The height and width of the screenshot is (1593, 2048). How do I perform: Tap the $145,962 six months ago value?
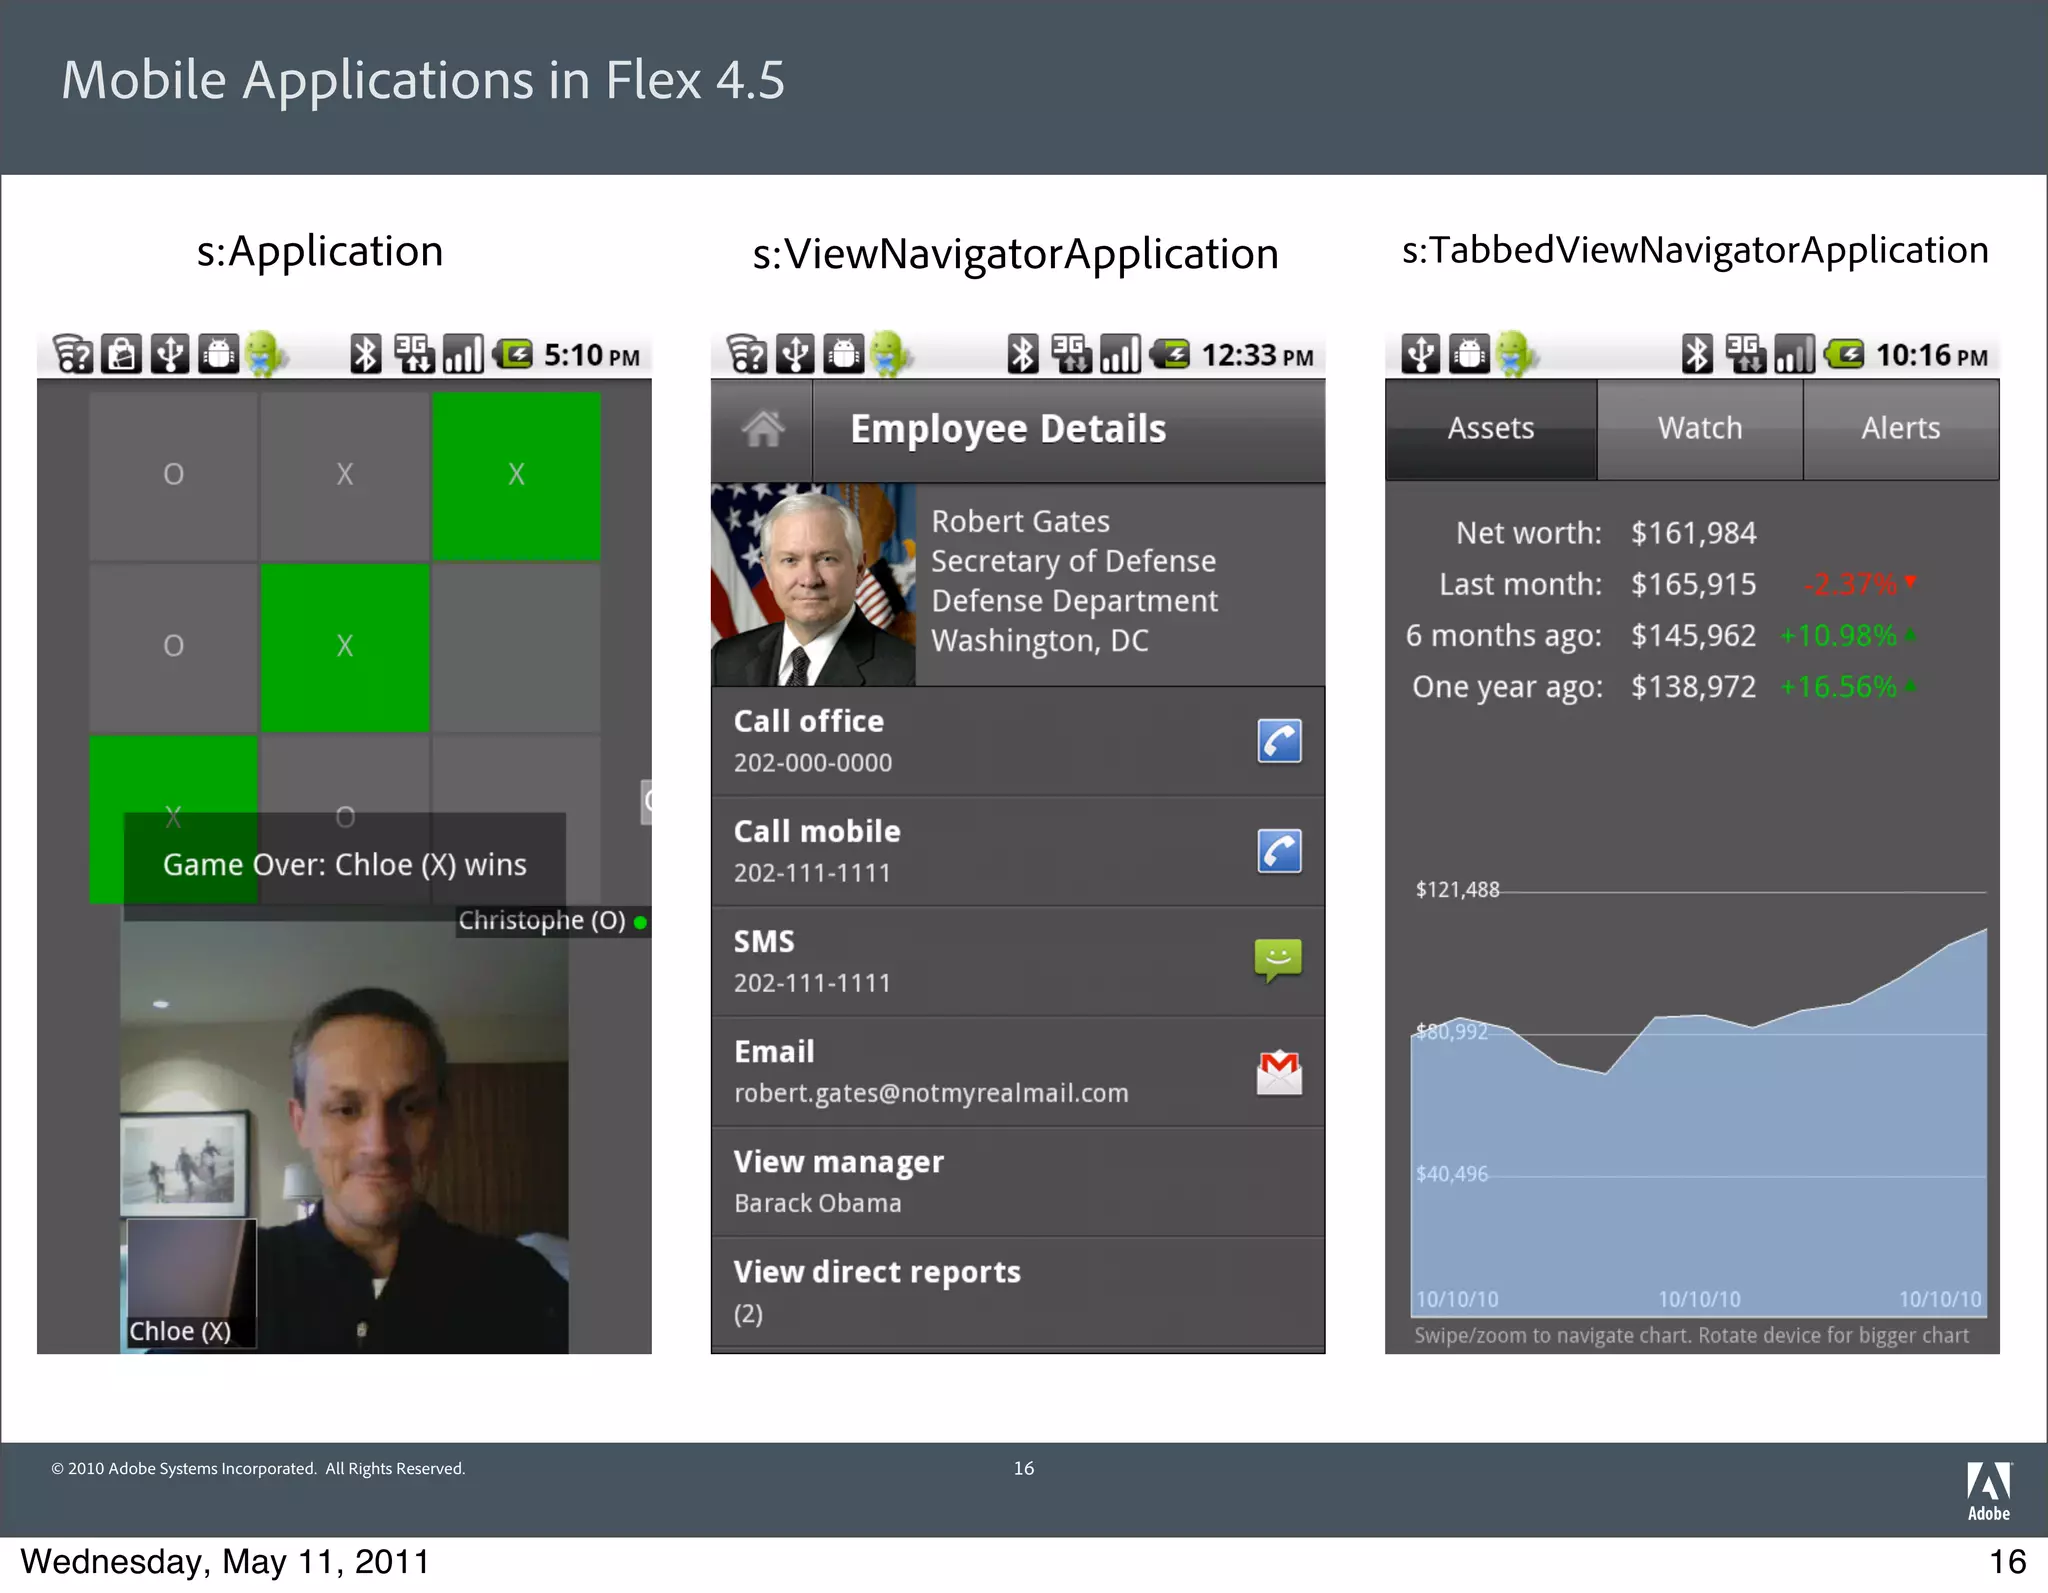point(1693,636)
